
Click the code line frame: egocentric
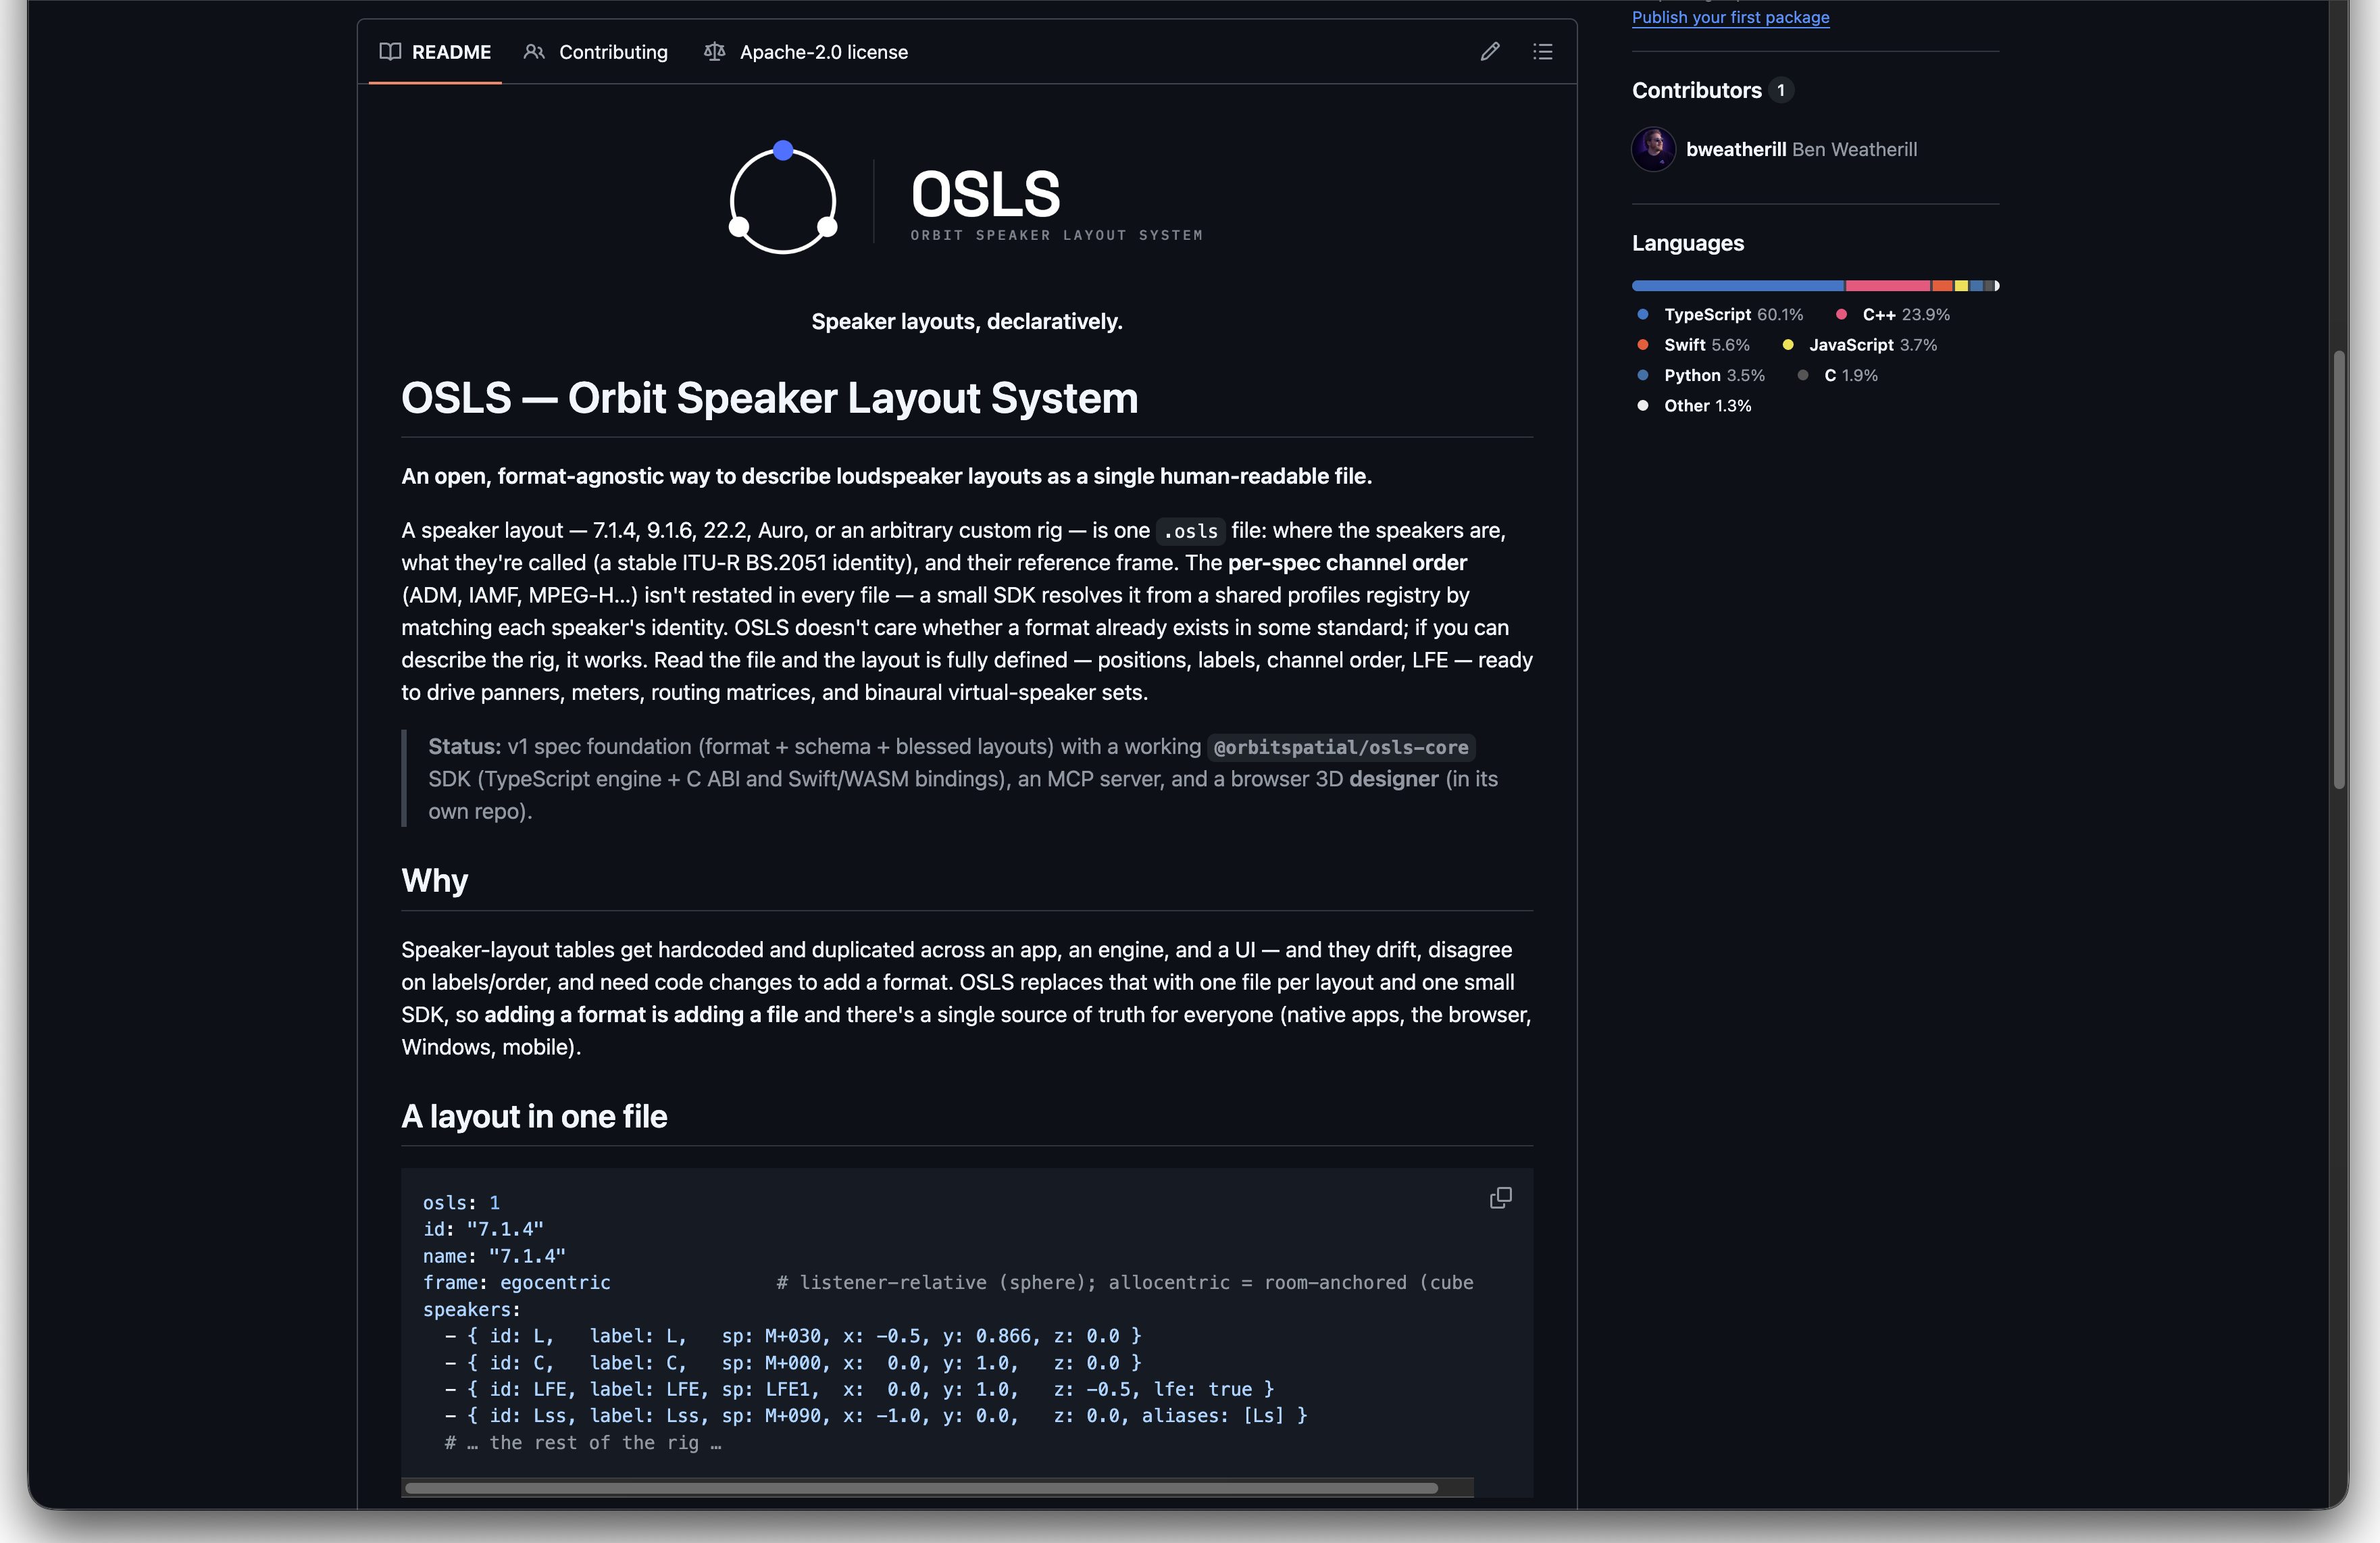point(516,1282)
